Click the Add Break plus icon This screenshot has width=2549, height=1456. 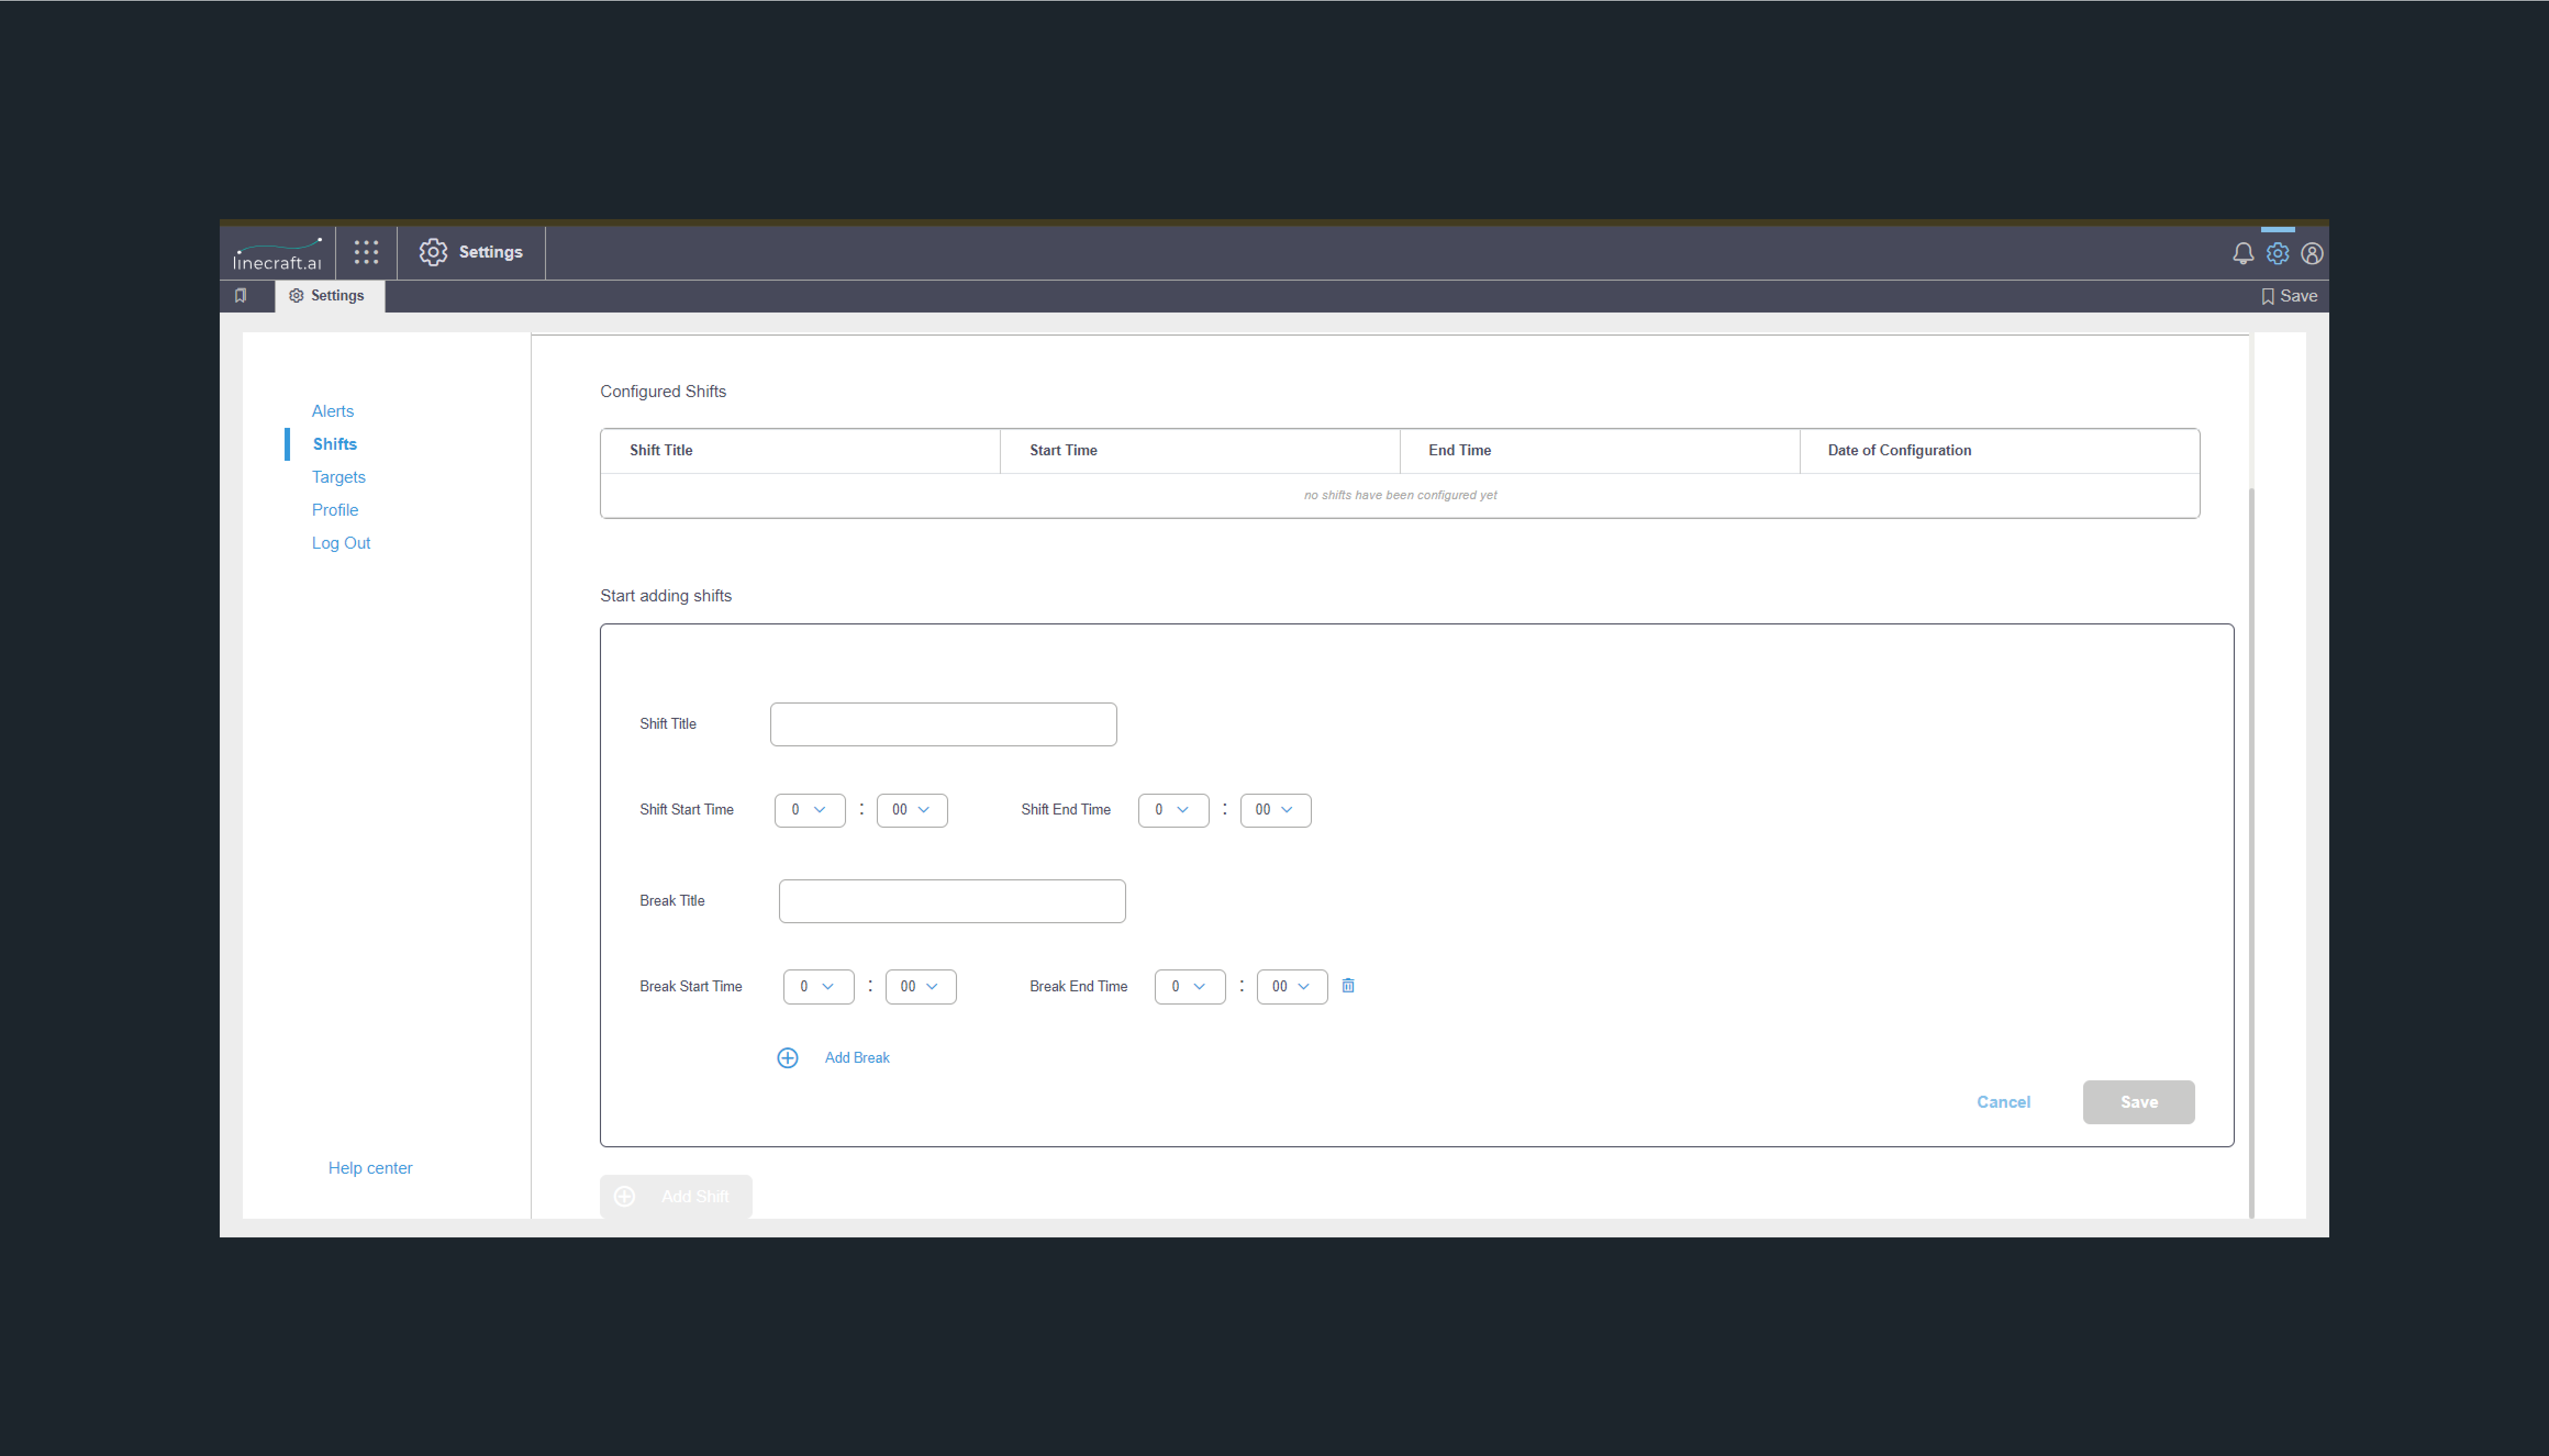787,1058
